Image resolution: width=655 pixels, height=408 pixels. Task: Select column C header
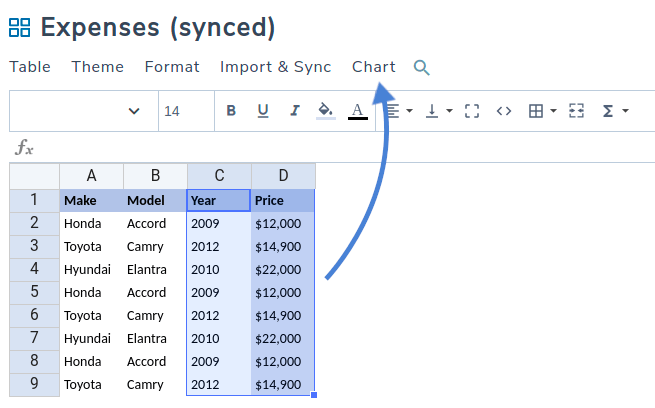point(219,176)
